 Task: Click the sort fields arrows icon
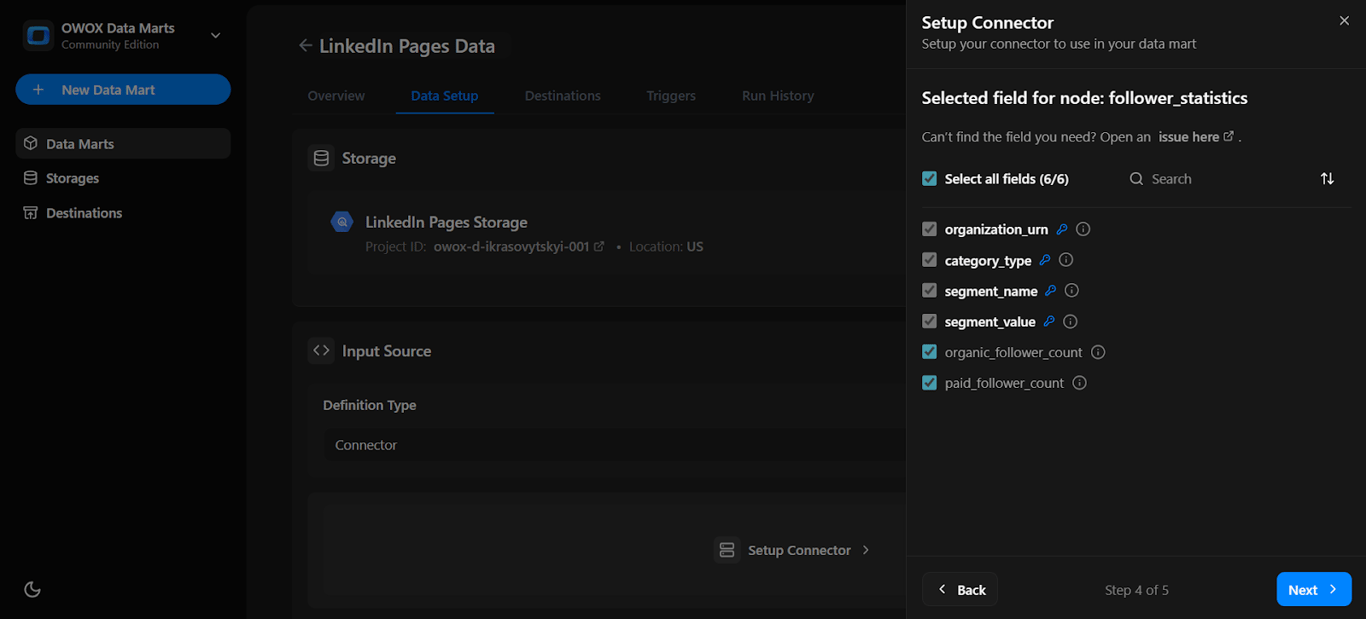click(1327, 178)
